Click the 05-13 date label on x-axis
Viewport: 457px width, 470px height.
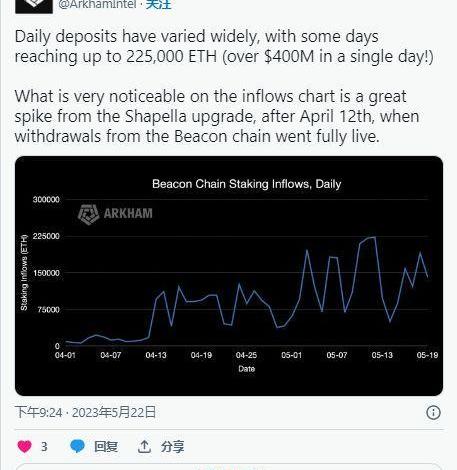pyautogui.click(x=382, y=355)
